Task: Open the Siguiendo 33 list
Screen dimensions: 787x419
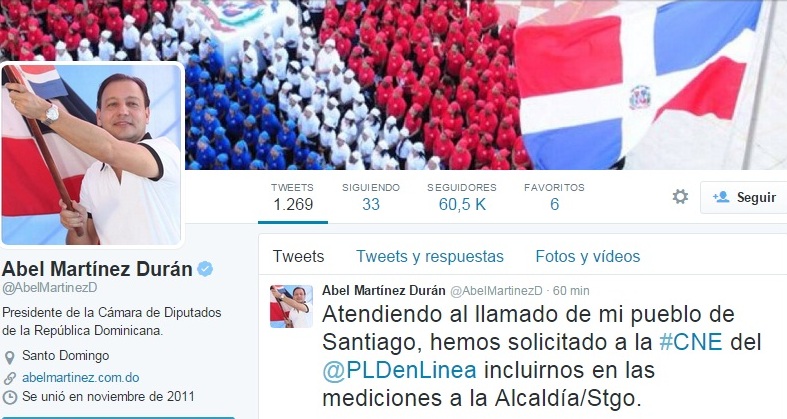Action: click(x=371, y=197)
